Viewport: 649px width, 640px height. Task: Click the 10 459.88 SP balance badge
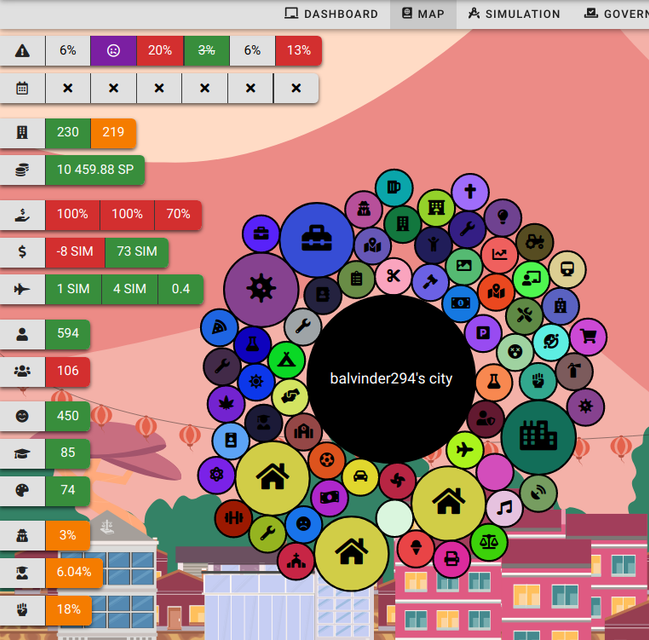click(x=95, y=170)
